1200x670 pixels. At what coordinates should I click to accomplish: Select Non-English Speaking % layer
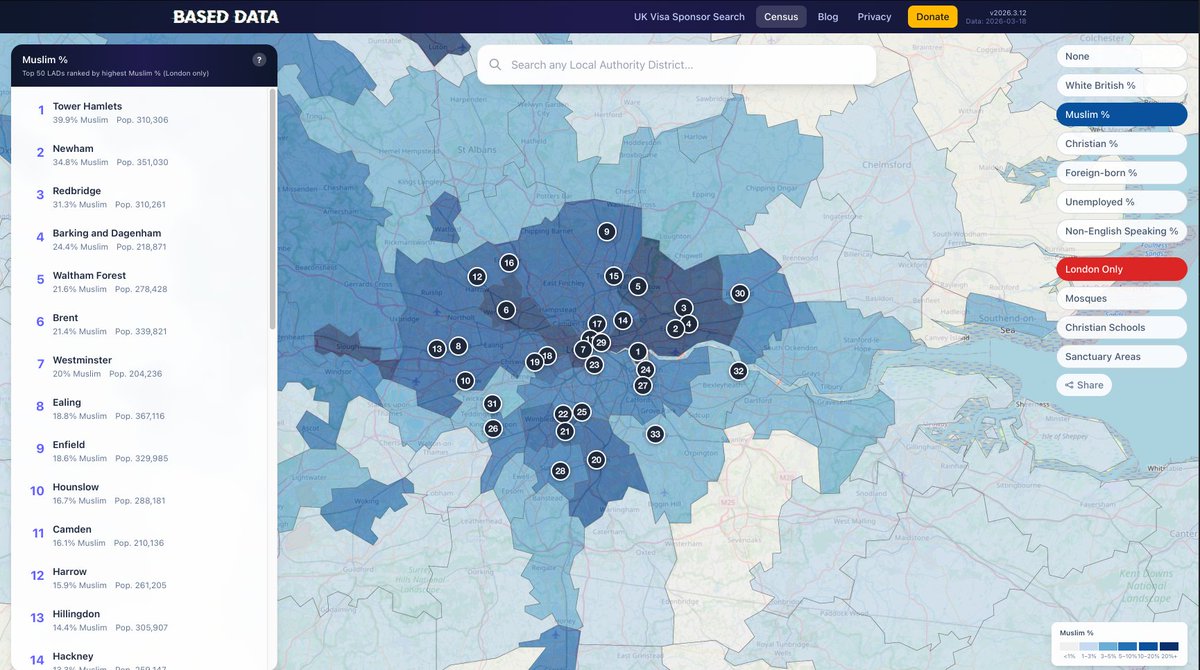(1121, 231)
